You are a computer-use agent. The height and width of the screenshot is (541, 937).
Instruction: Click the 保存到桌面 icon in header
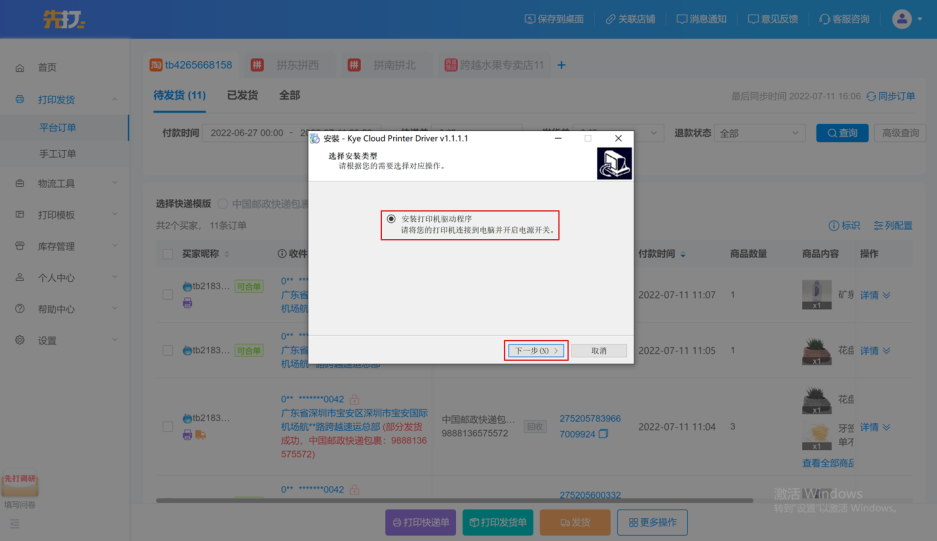click(530, 19)
